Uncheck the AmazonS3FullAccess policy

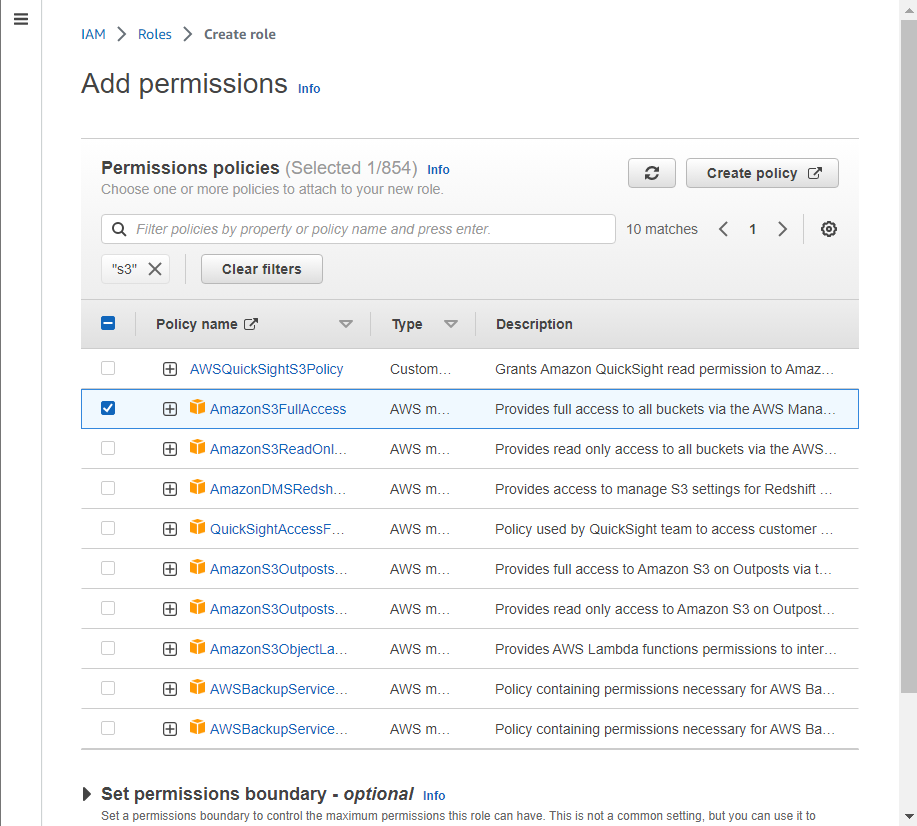pos(108,408)
